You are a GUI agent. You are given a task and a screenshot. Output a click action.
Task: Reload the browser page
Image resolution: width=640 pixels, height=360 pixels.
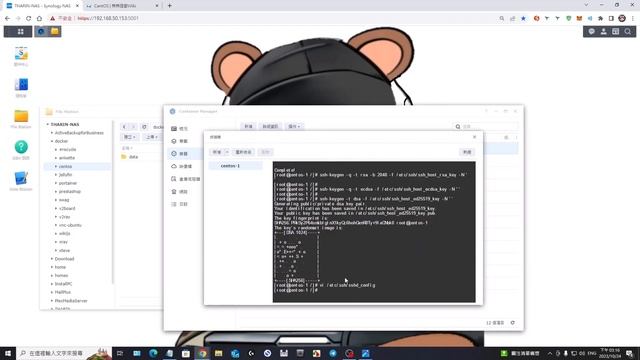click(28, 18)
